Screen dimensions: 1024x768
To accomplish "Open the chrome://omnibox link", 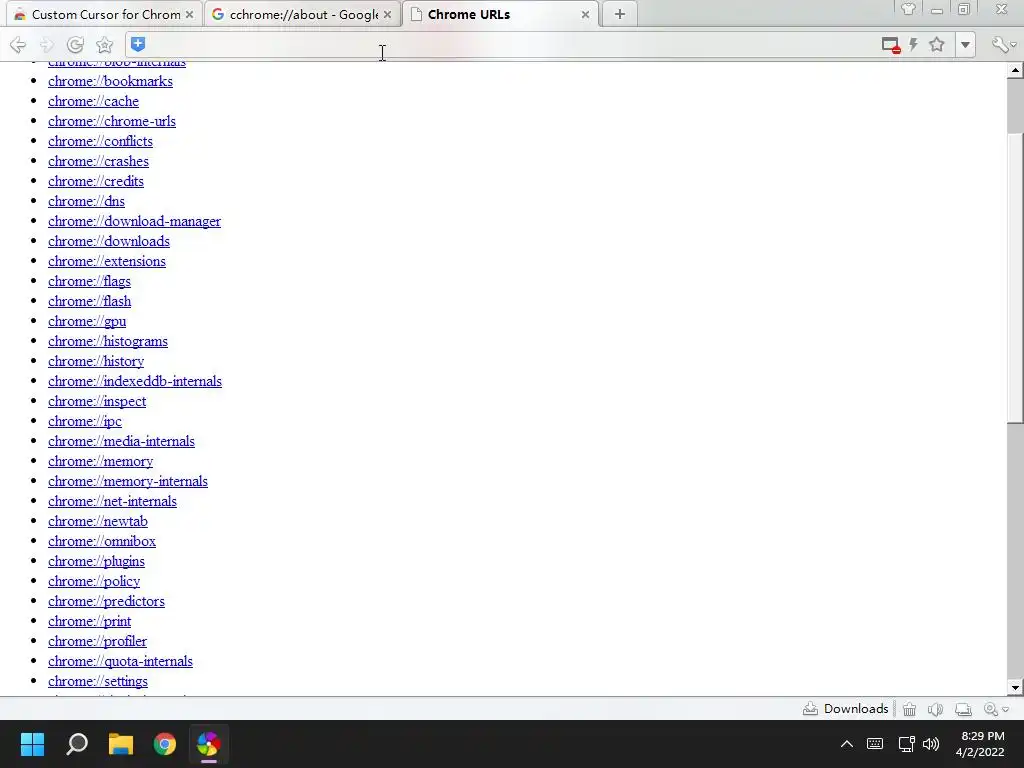I will coord(101,541).
